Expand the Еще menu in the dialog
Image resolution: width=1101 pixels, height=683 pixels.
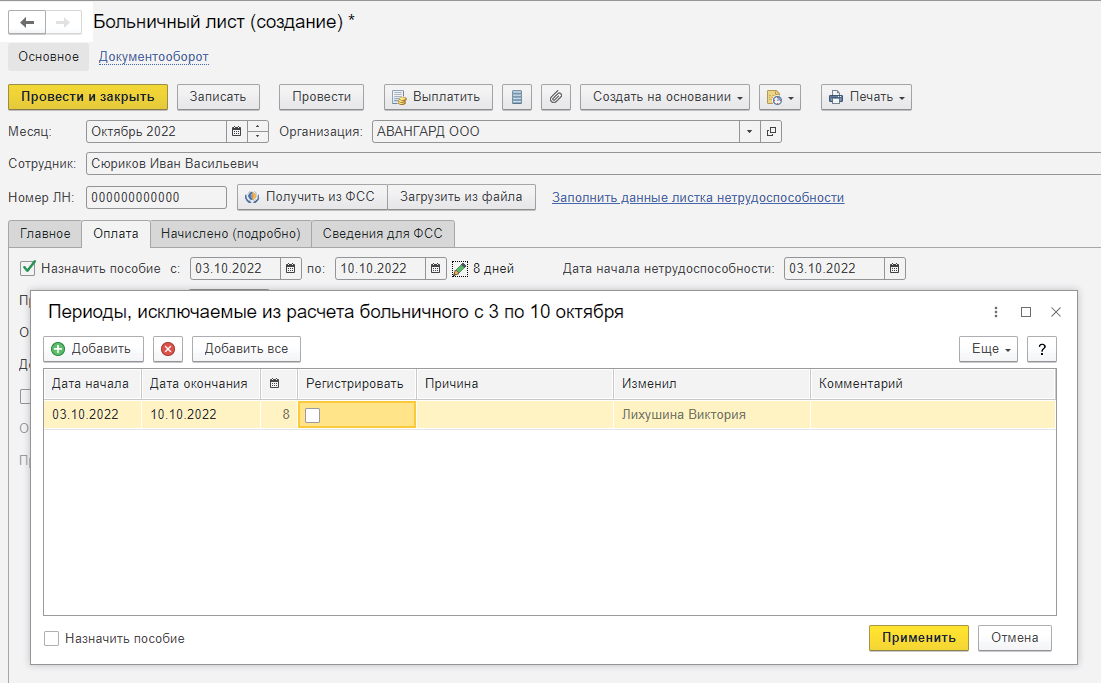point(988,349)
